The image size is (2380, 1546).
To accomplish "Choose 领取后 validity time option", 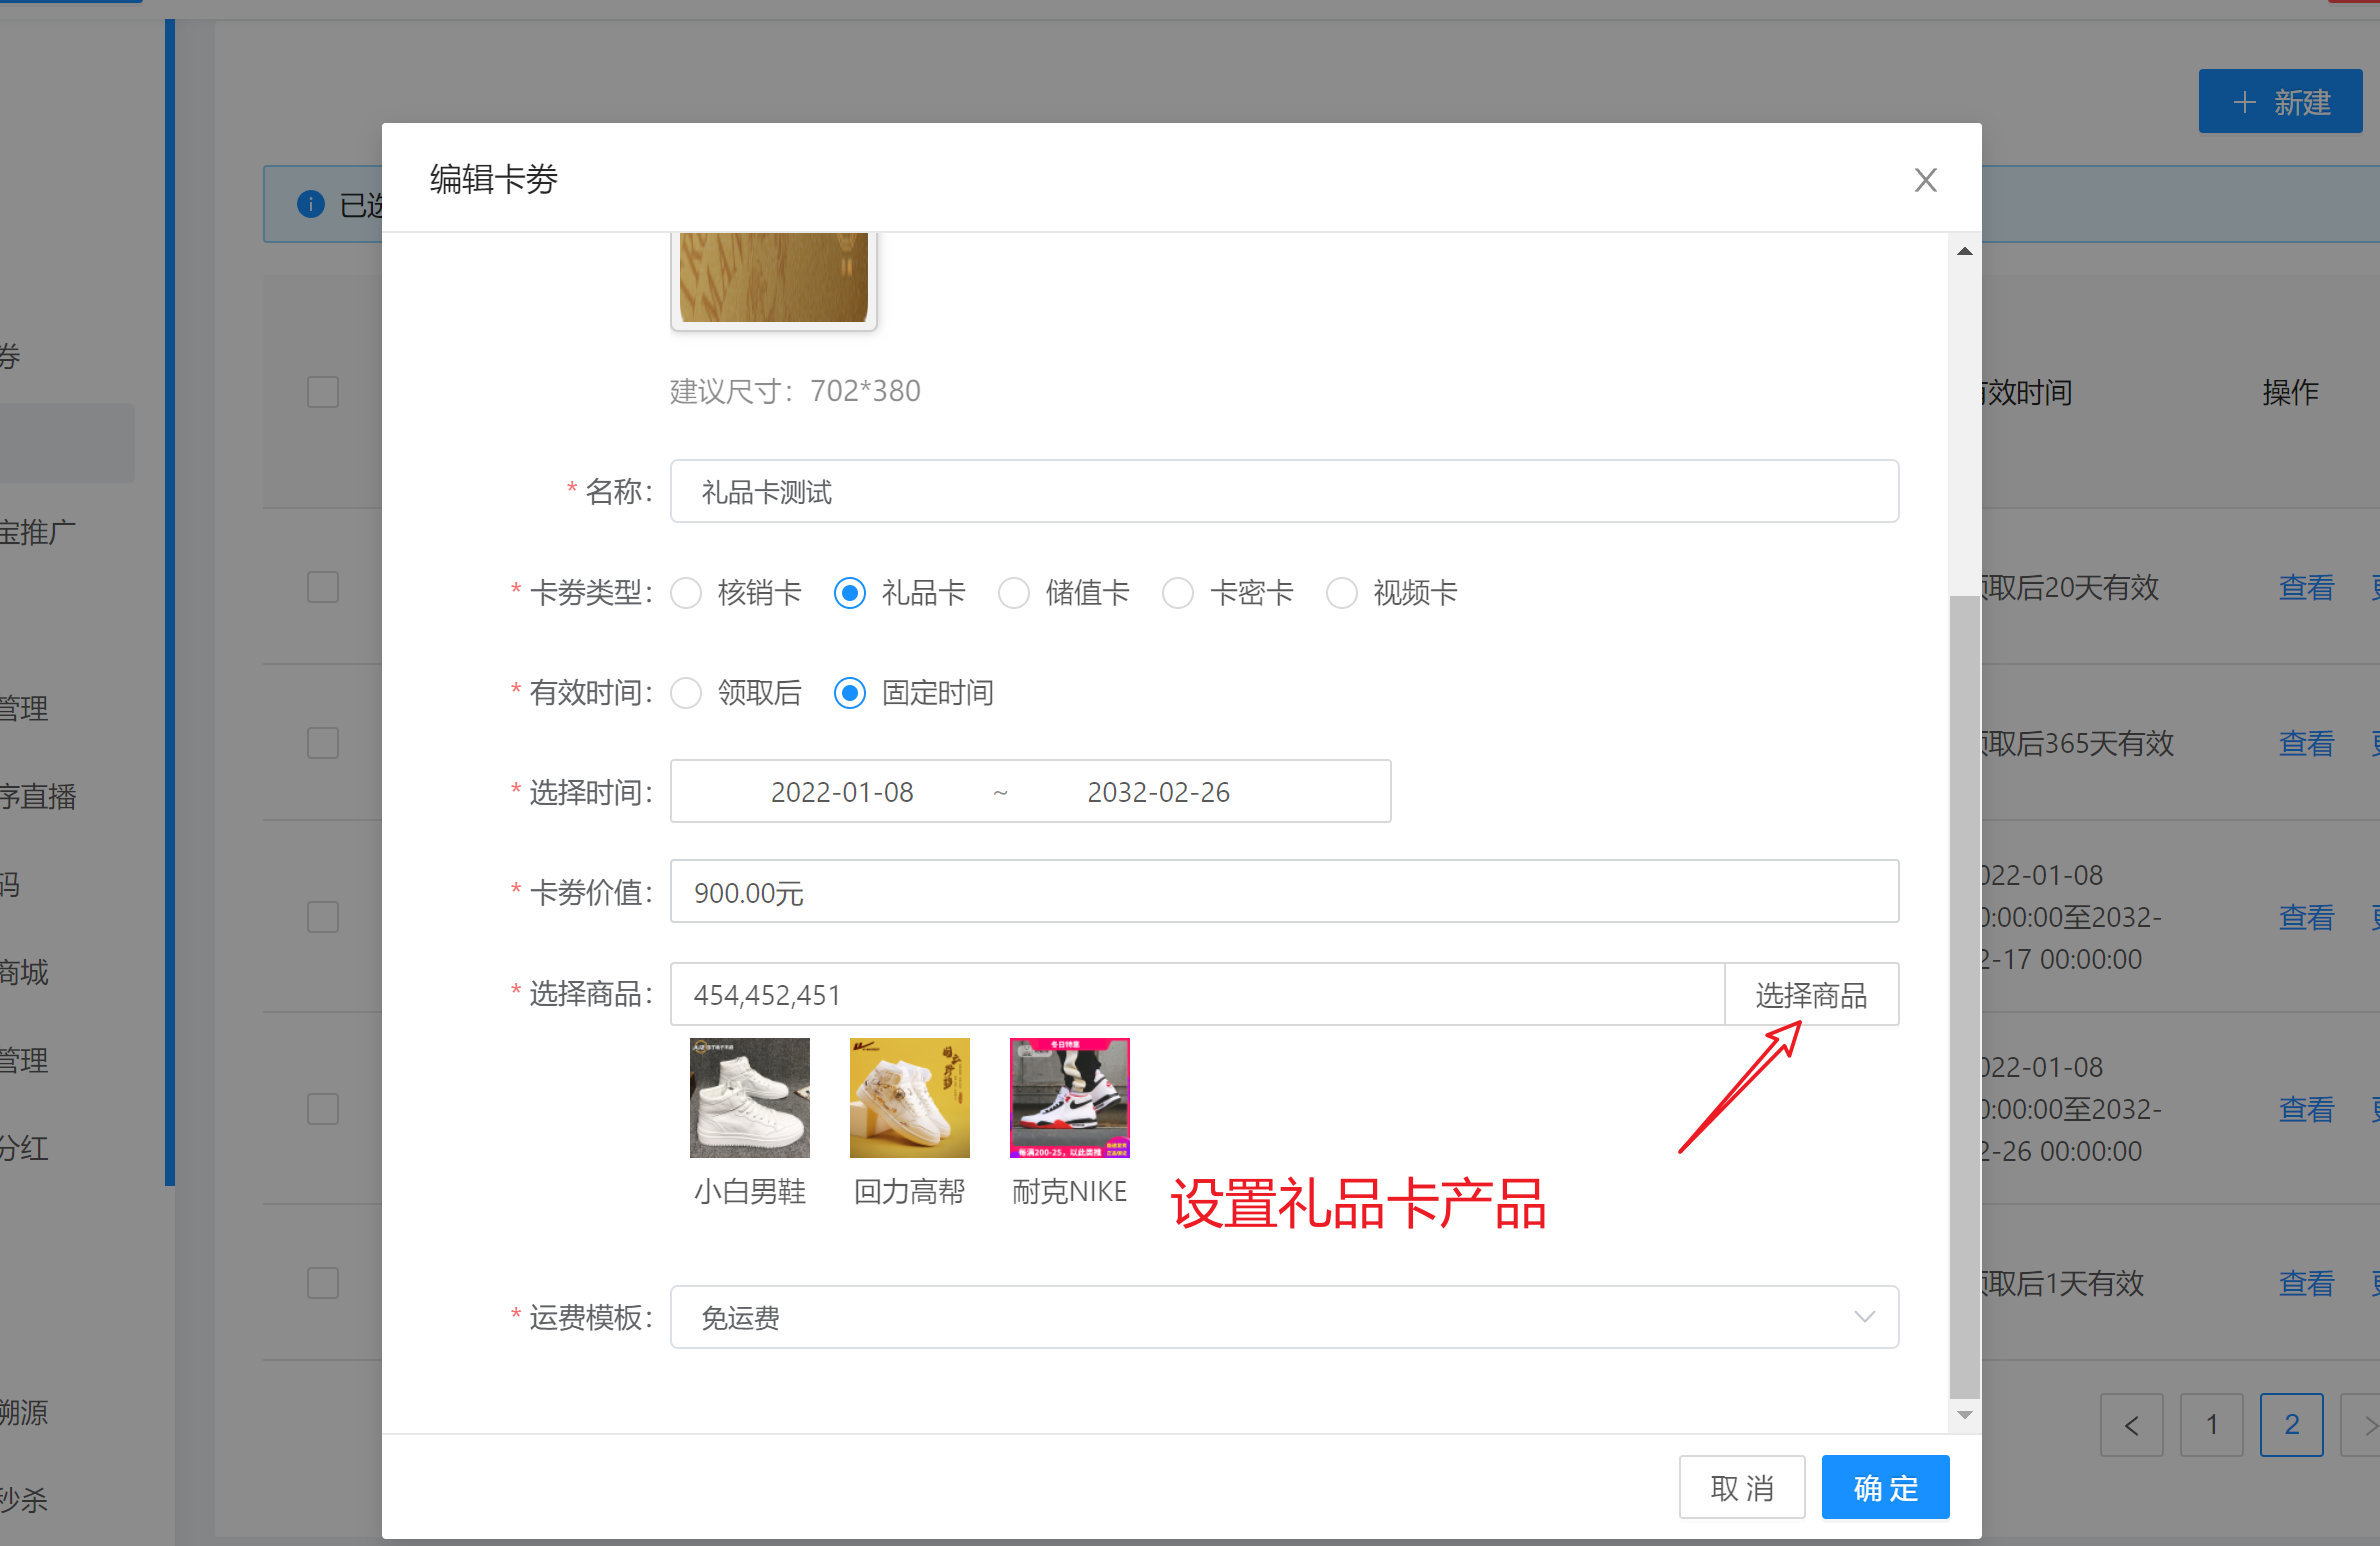I will coord(686,693).
